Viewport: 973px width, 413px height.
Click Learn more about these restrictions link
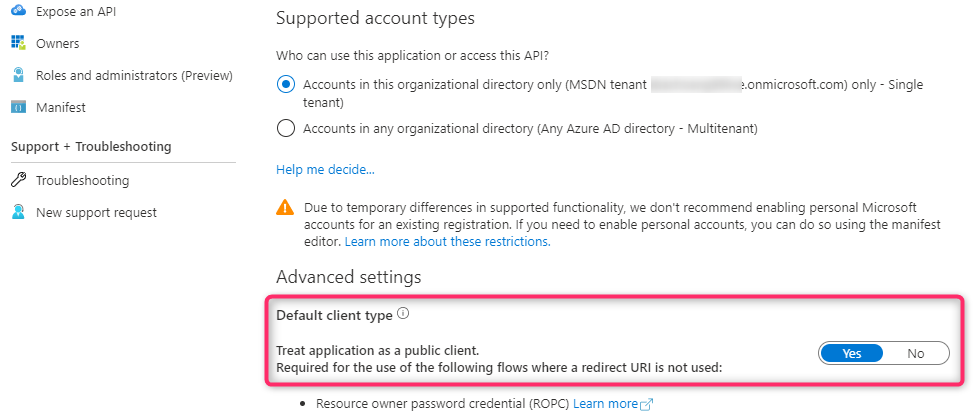[x=447, y=241]
